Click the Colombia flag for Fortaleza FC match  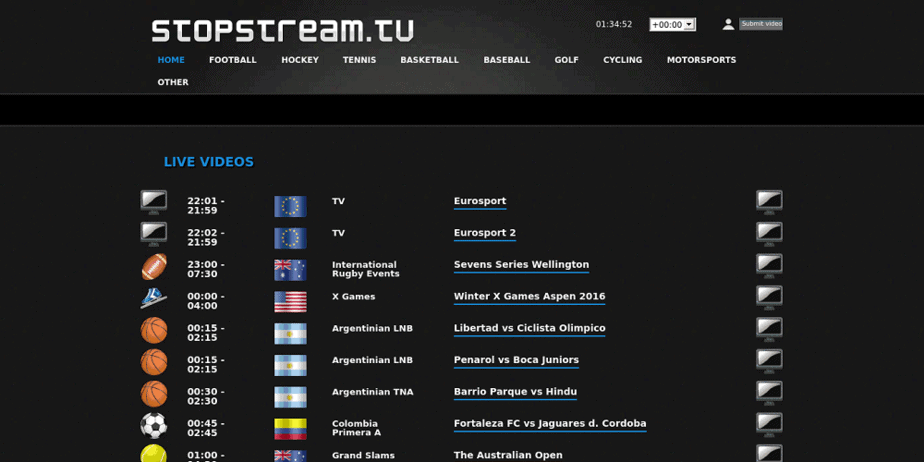coord(291,429)
